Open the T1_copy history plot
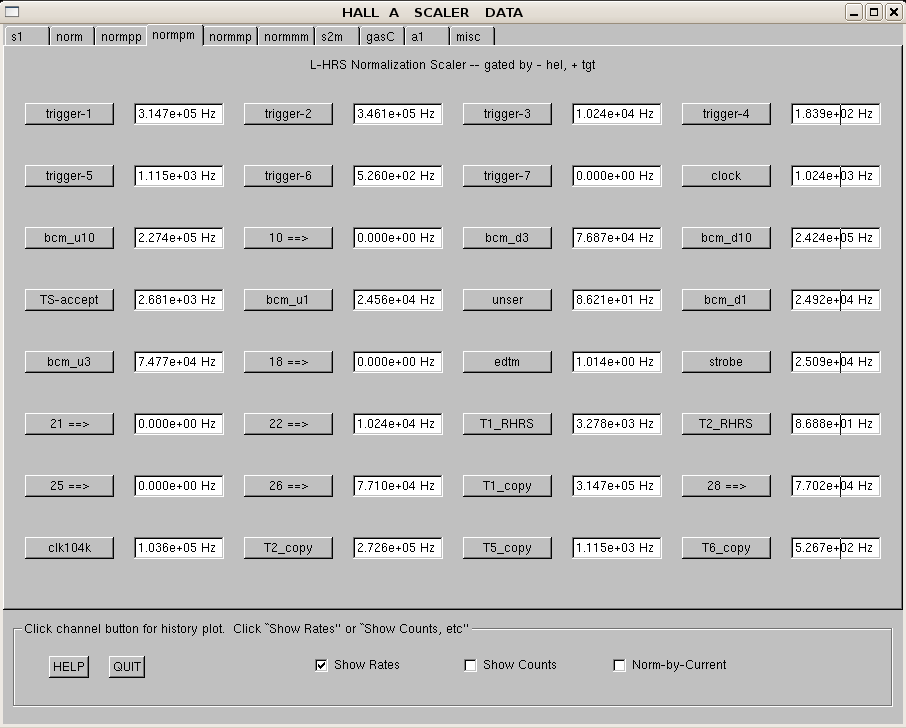The width and height of the screenshot is (906, 728). [507, 486]
